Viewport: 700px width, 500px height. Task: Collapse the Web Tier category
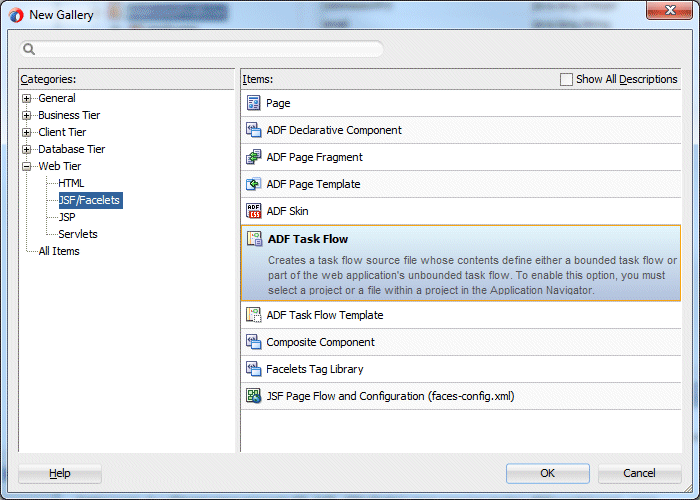pos(27,166)
